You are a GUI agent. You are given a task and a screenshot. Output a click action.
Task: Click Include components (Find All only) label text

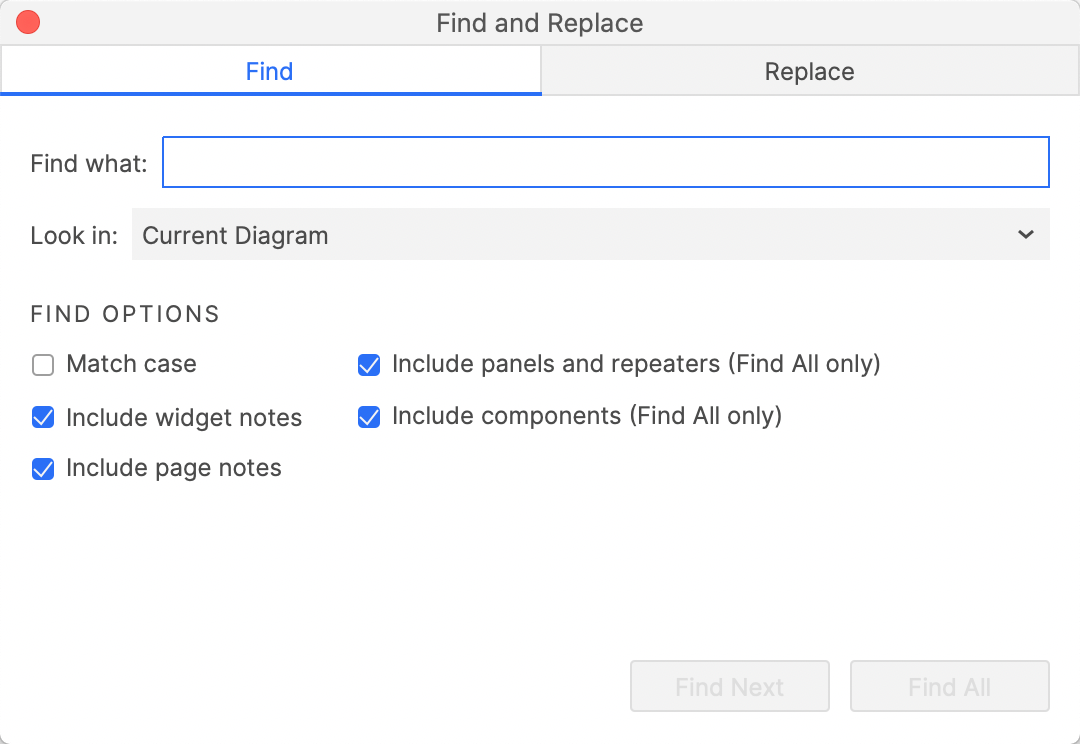pos(587,416)
